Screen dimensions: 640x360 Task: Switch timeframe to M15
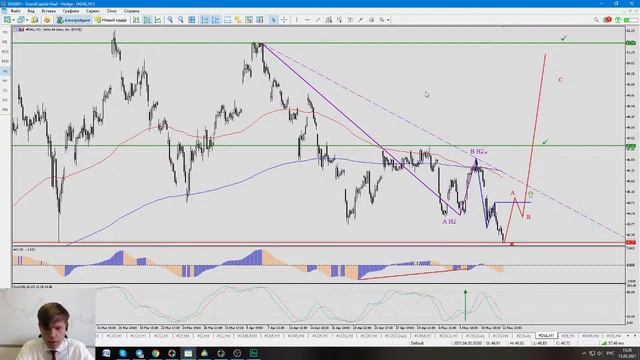pos(5,51)
